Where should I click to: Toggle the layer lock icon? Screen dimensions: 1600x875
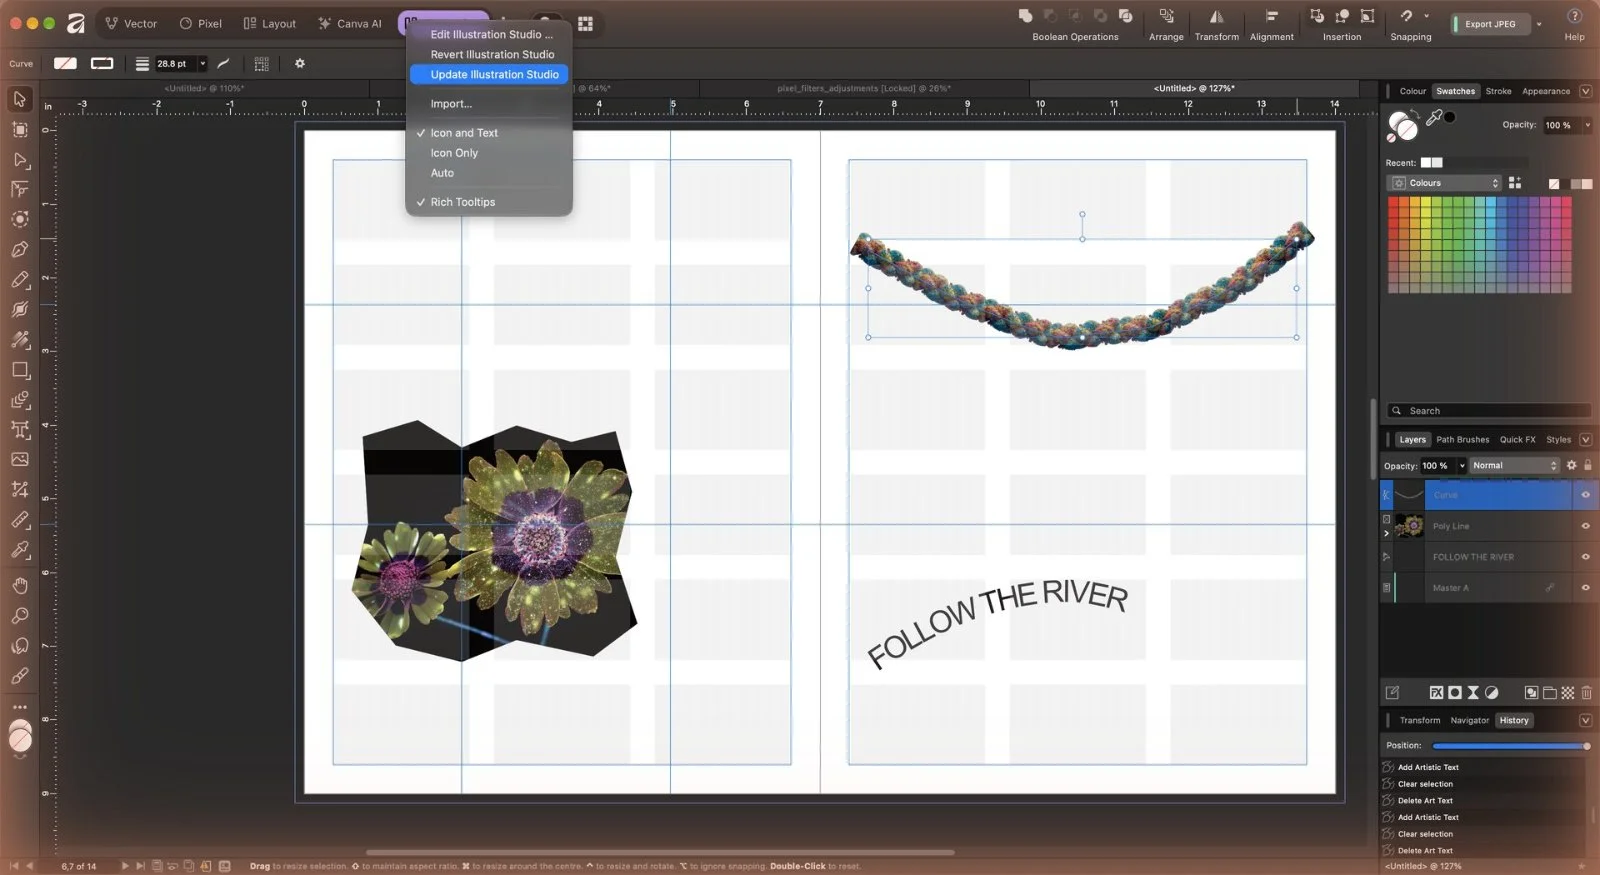[x=1587, y=465]
